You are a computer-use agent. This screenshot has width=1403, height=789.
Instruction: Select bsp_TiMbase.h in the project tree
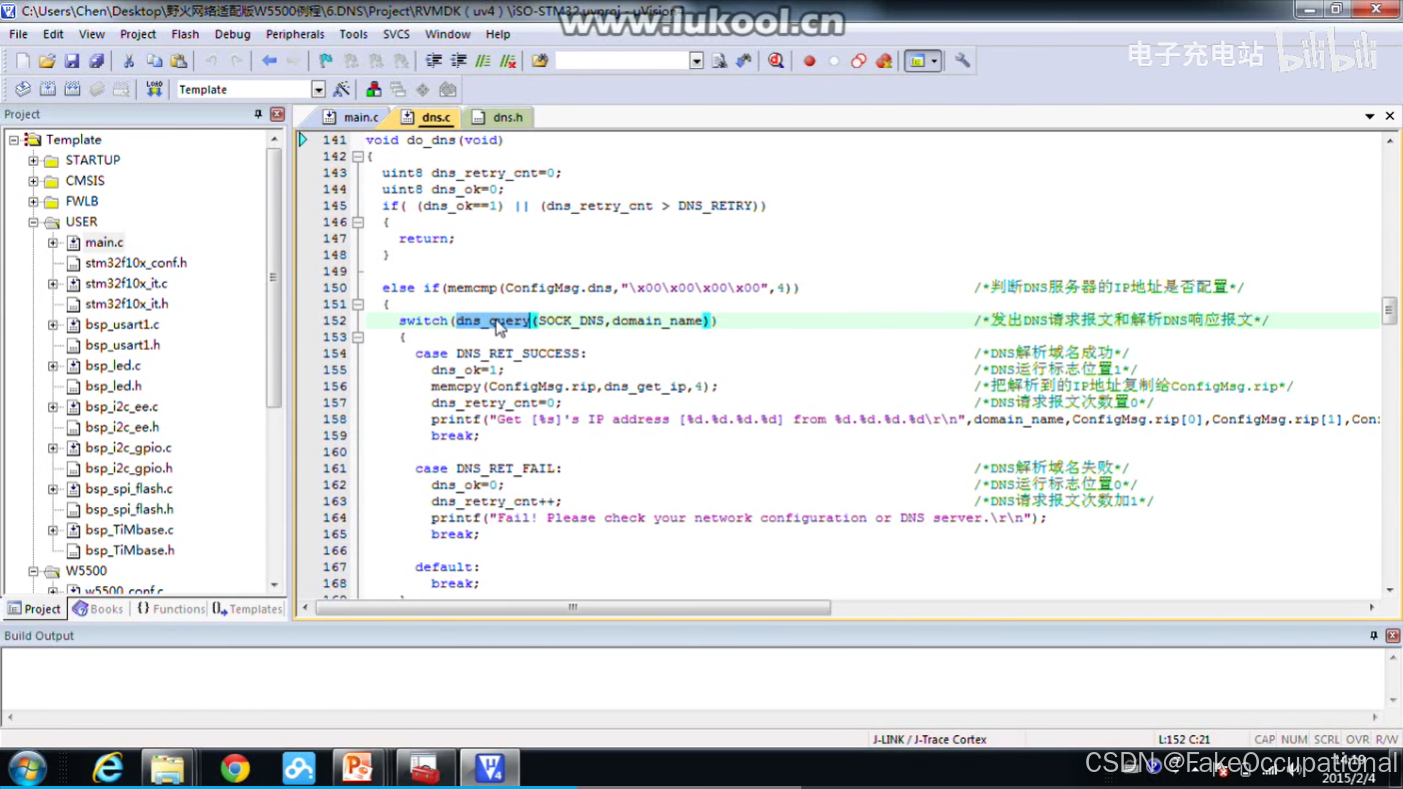(x=130, y=550)
